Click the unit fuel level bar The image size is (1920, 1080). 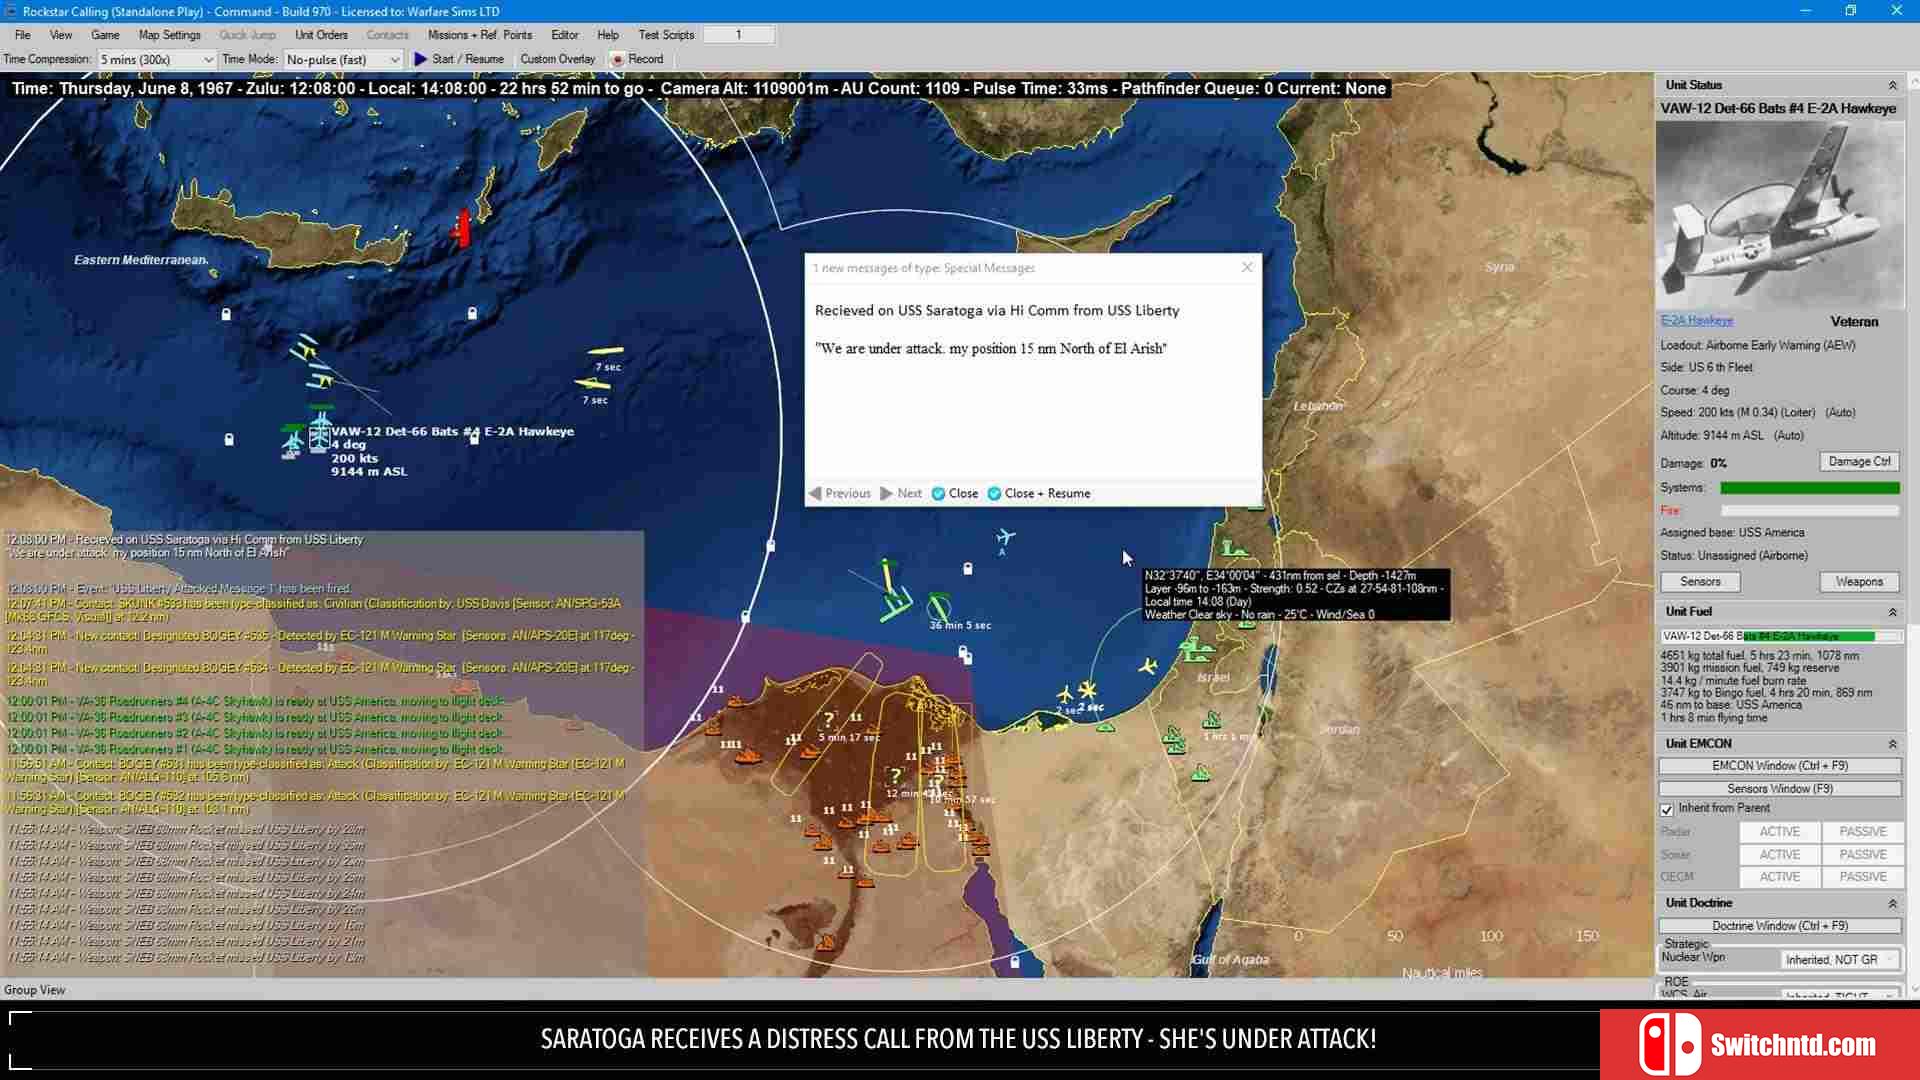click(x=1781, y=636)
